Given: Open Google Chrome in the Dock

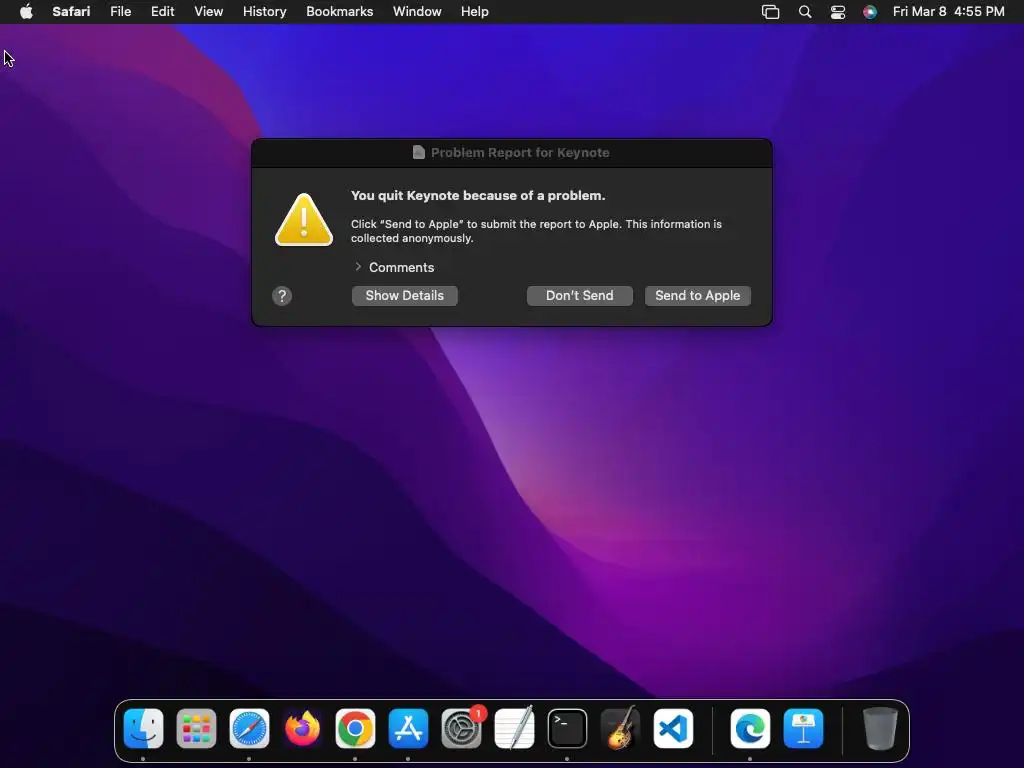Looking at the screenshot, I should 355,728.
